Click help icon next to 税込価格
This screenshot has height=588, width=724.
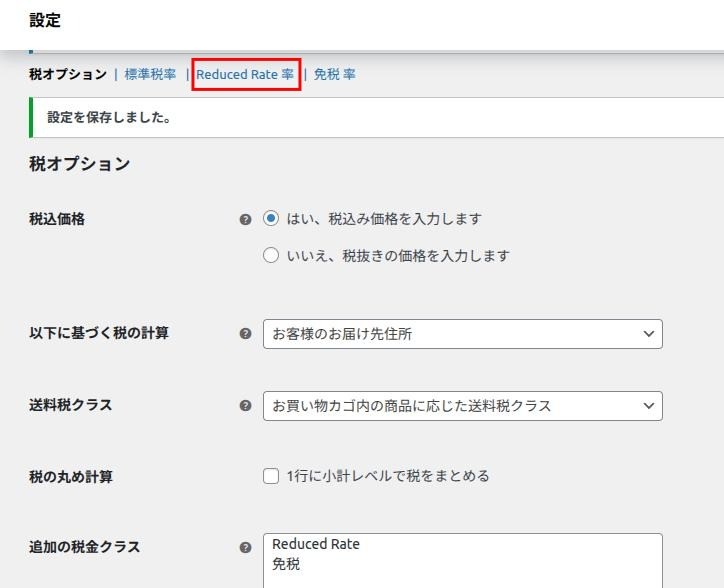(x=245, y=219)
